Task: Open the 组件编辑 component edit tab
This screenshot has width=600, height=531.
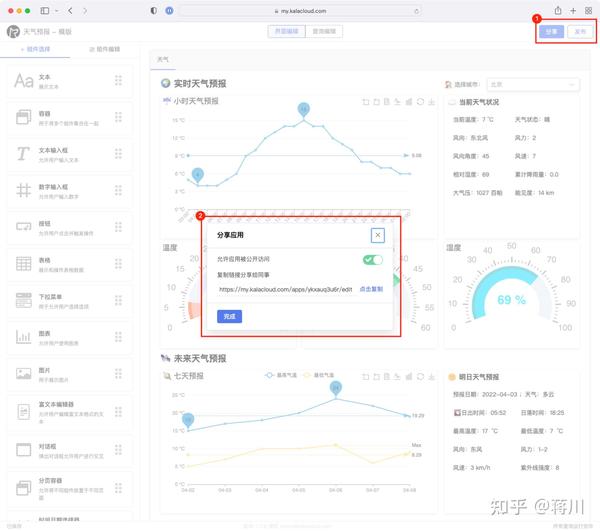Action: coord(104,49)
